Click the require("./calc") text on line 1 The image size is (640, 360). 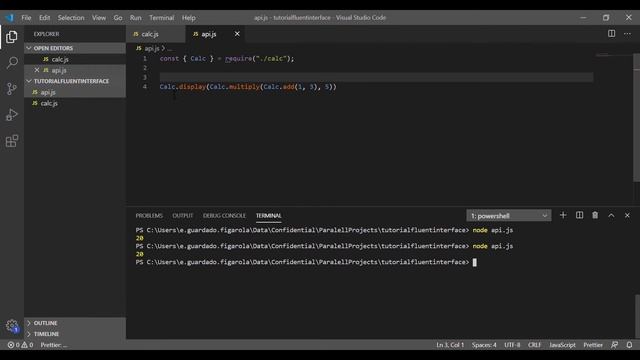pyautogui.click(x=259, y=58)
